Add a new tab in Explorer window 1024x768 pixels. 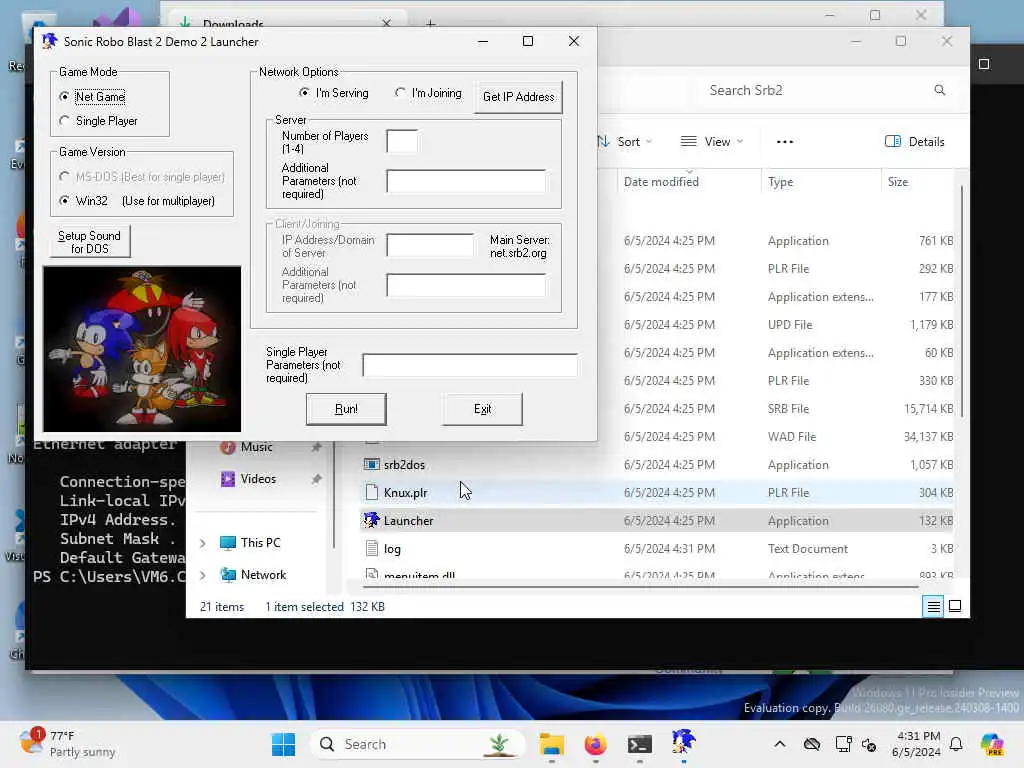(x=430, y=23)
